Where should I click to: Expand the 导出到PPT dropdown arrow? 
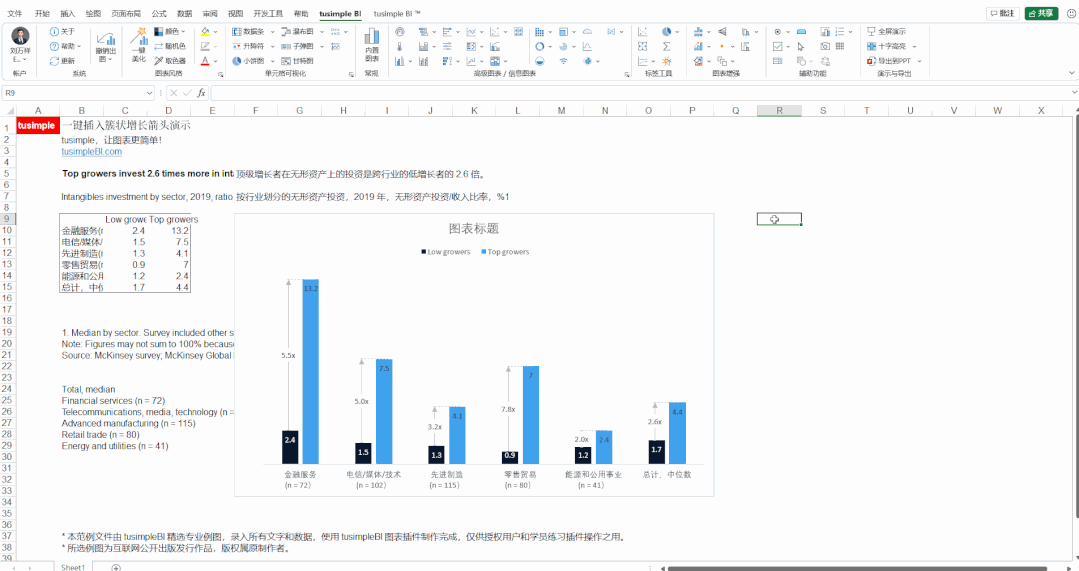(919, 61)
